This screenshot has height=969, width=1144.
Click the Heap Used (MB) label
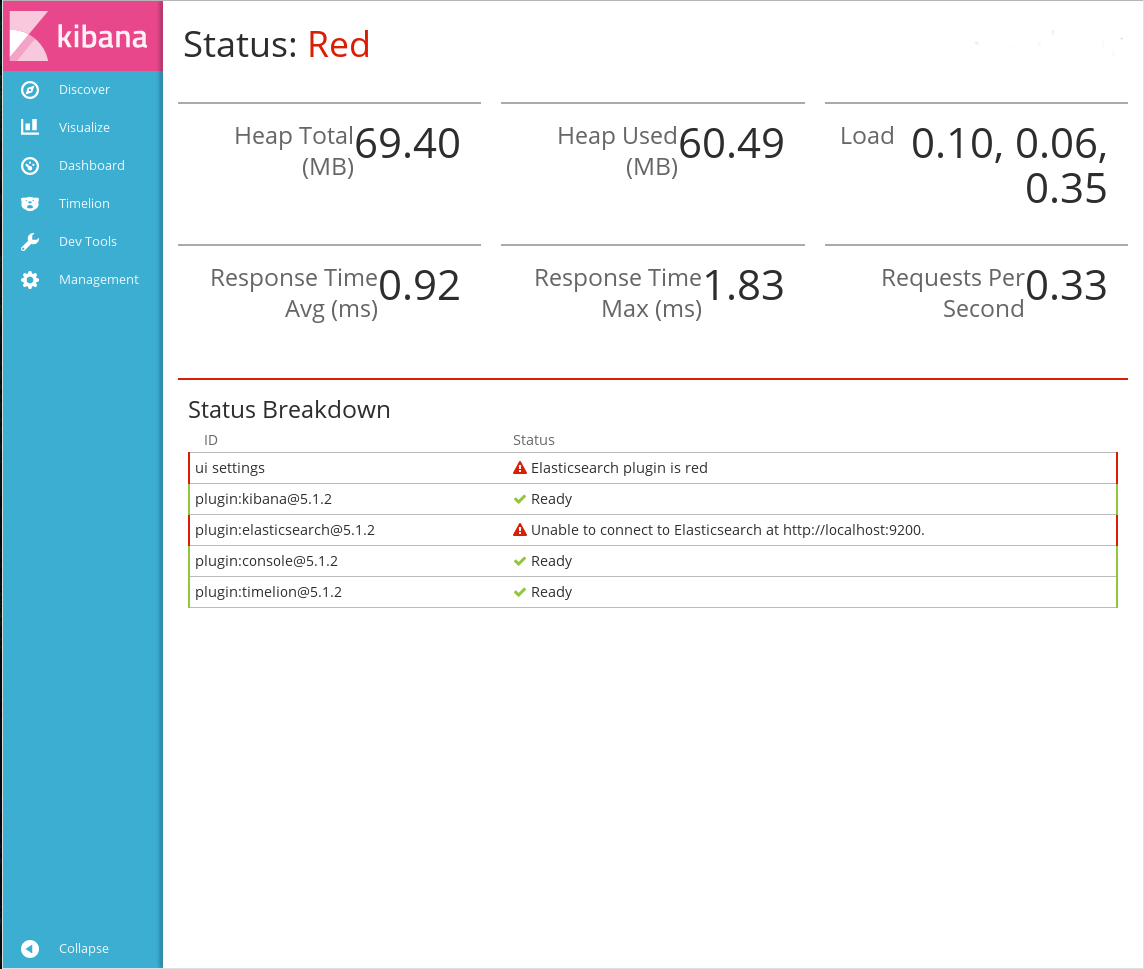tap(617, 151)
